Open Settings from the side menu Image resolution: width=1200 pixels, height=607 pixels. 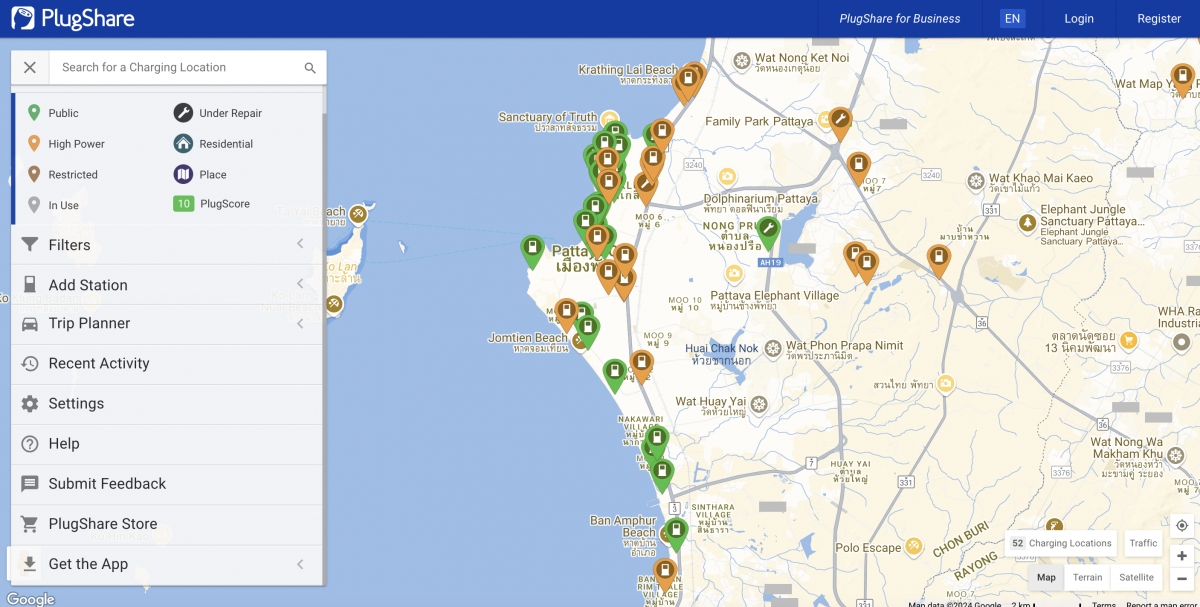(167, 404)
